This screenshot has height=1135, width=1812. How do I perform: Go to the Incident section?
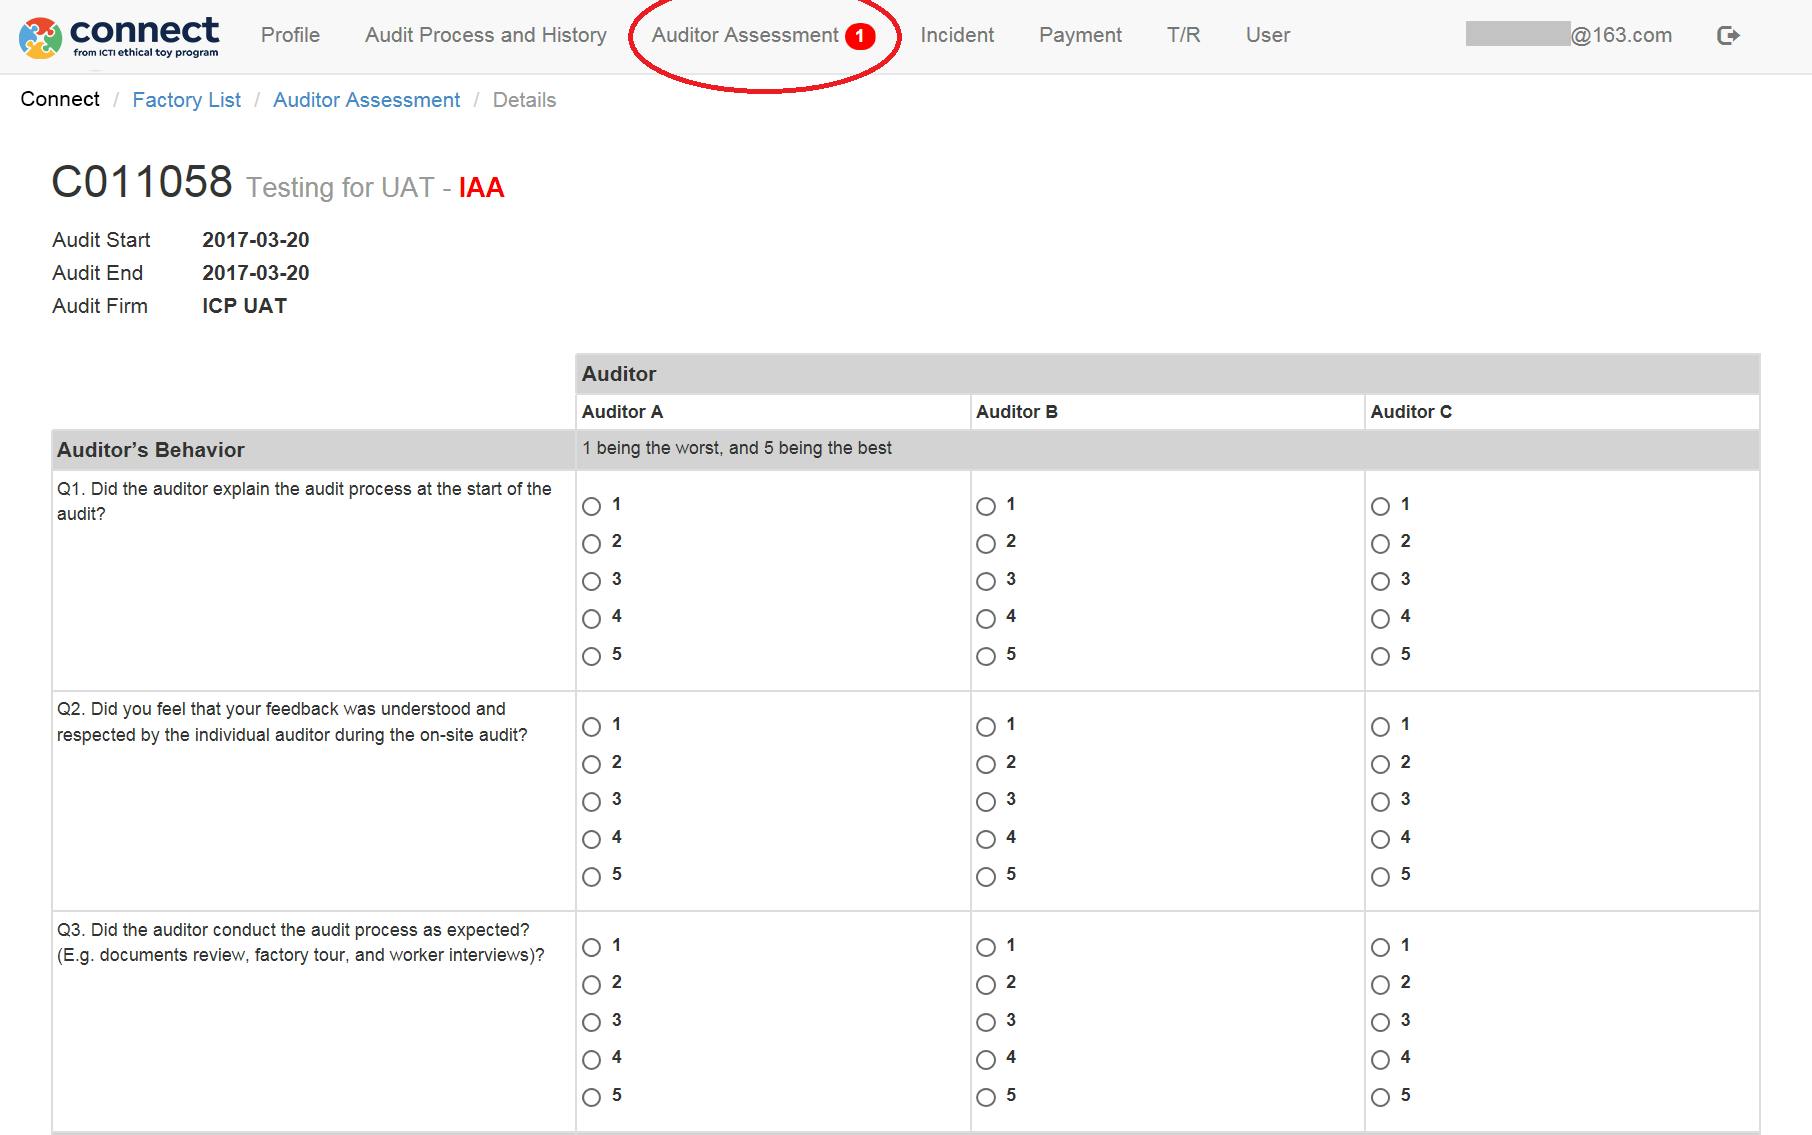pyautogui.click(x=956, y=35)
